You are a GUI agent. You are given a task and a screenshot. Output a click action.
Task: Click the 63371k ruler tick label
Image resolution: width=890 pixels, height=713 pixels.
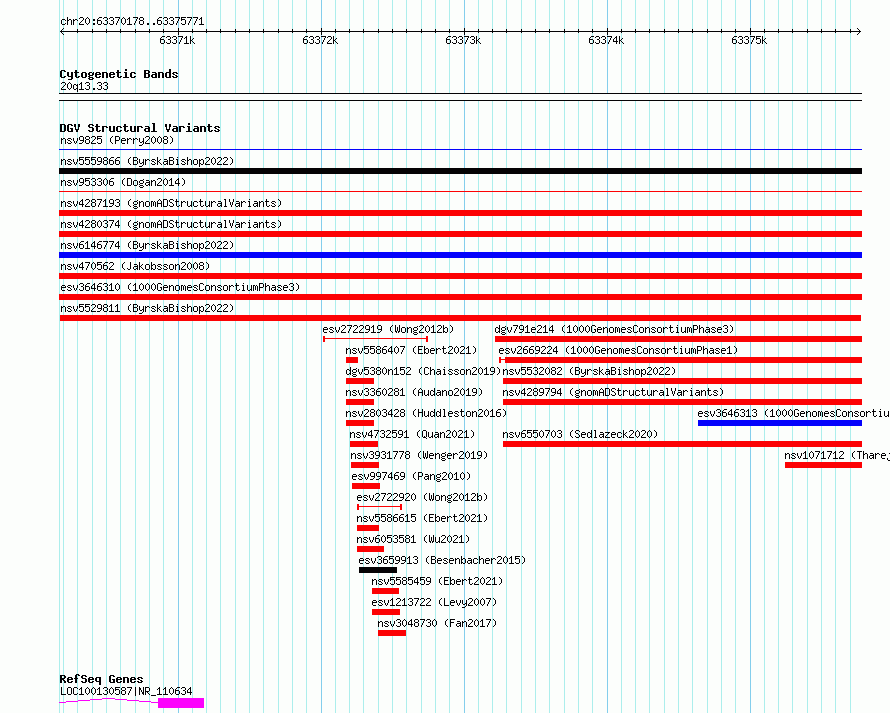[177, 40]
